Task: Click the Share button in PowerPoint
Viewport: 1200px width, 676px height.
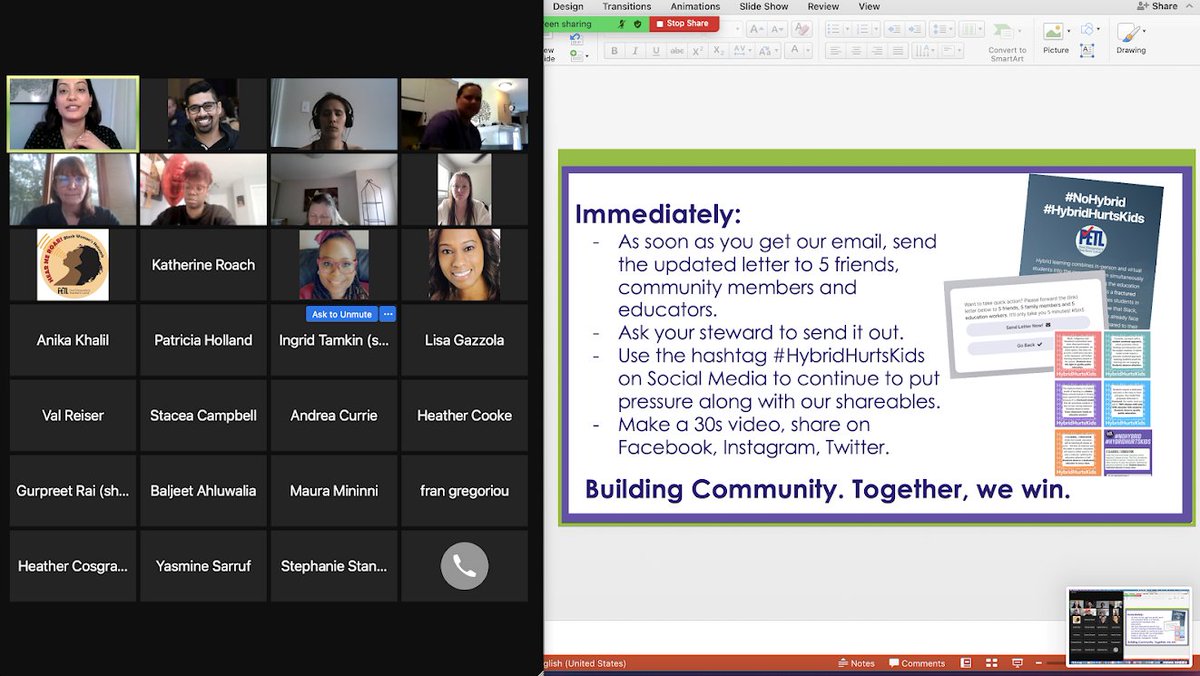Action: click(1158, 6)
